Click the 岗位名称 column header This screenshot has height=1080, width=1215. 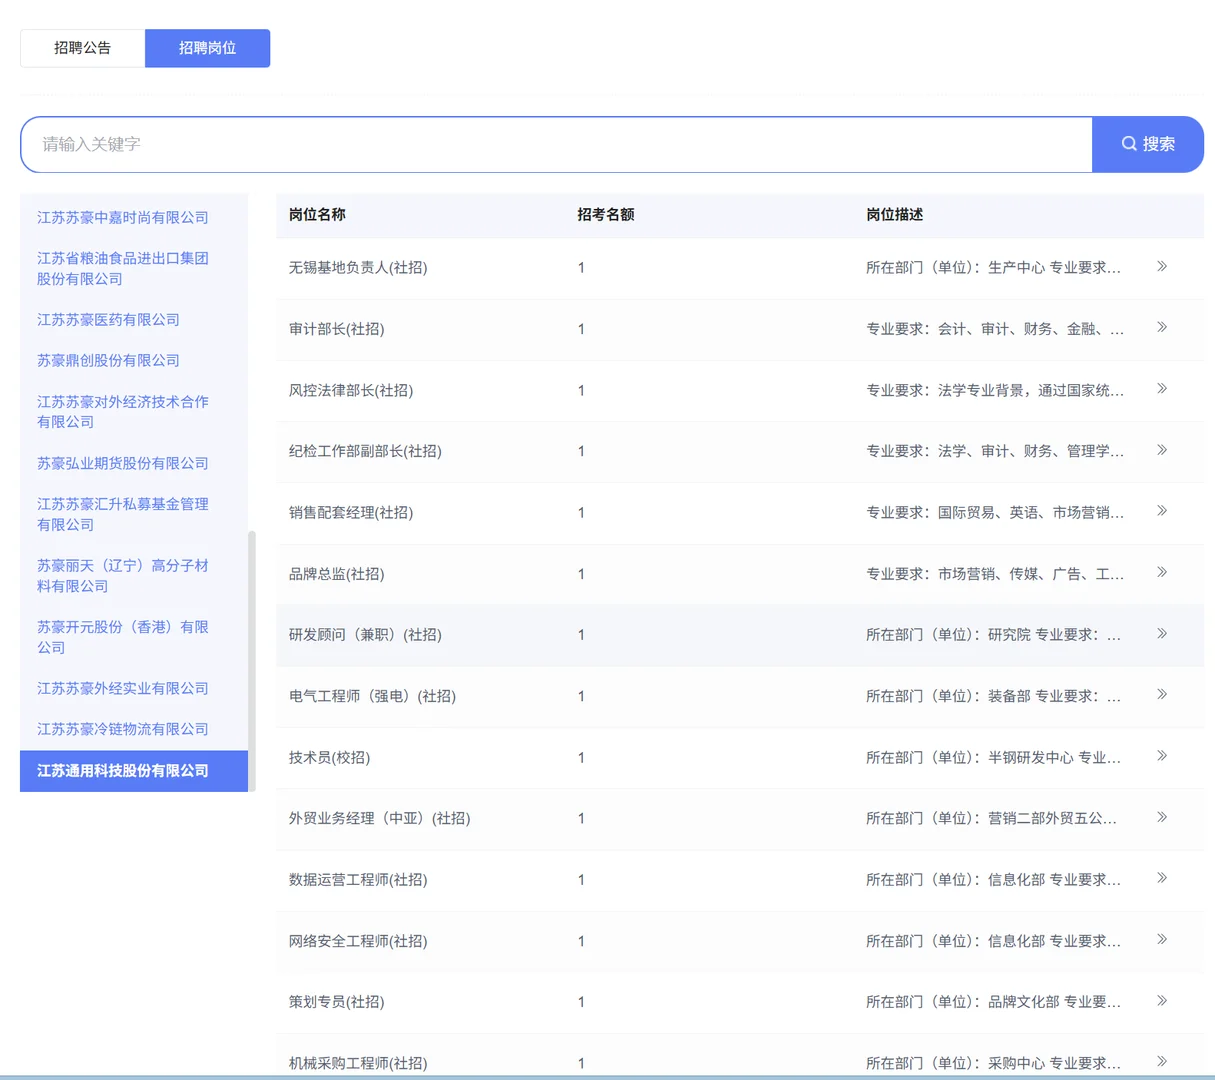tap(317, 214)
